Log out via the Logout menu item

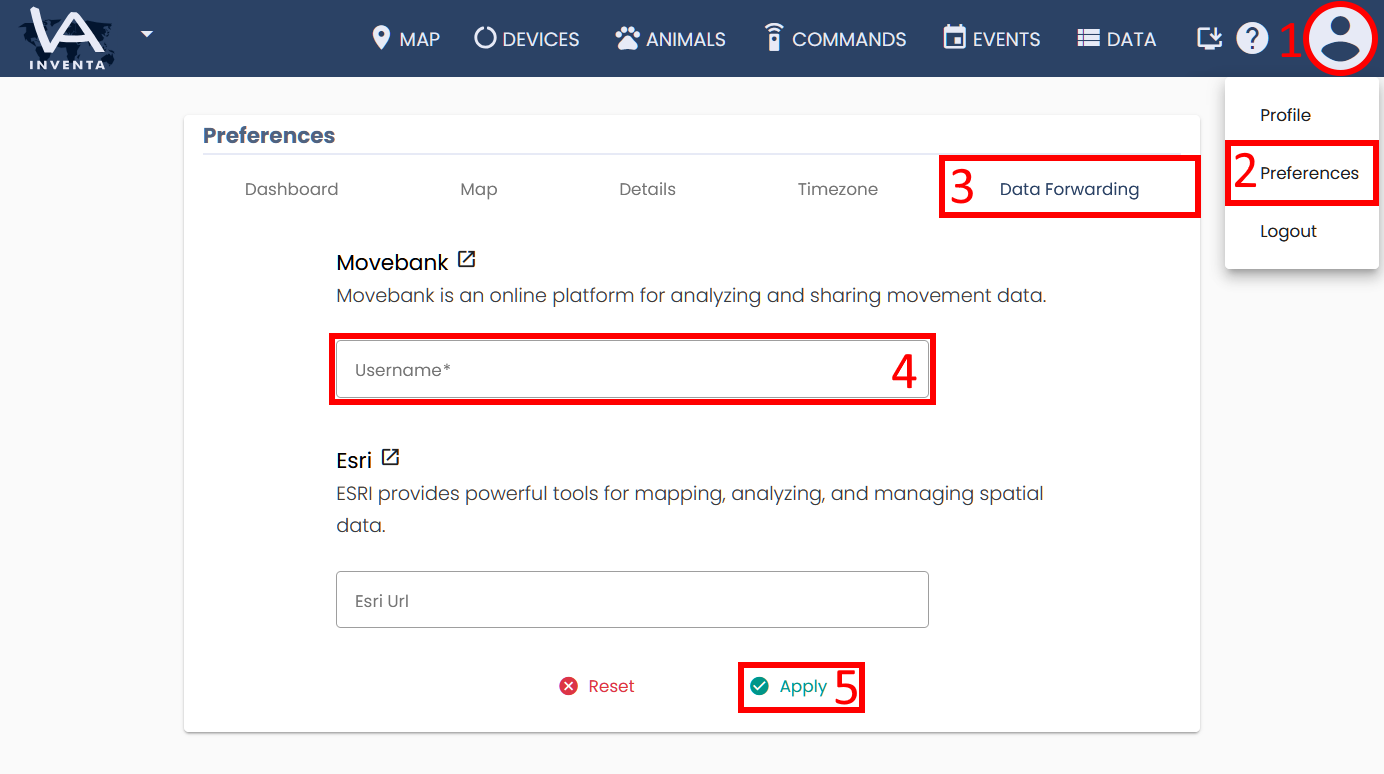[x=1288, y=231]
